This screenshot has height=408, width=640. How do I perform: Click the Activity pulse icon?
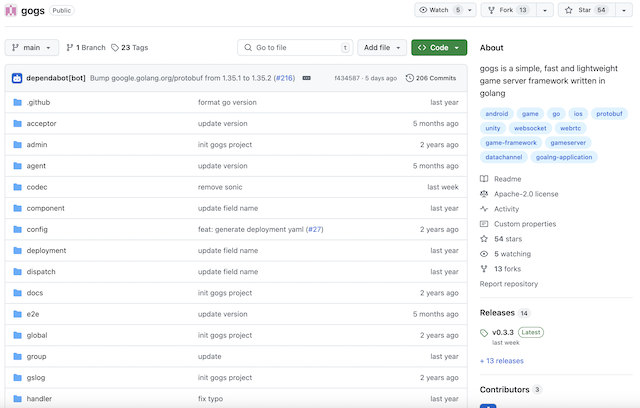pyautogui.click(x=484, y=209)
